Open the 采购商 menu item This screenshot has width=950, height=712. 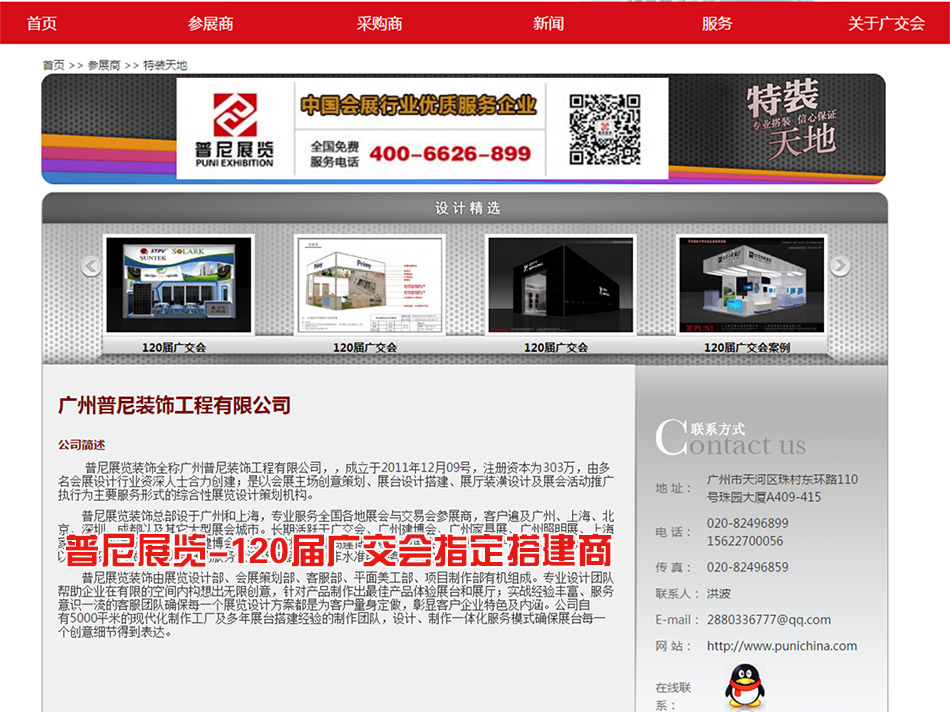click(x=379, y=24)
